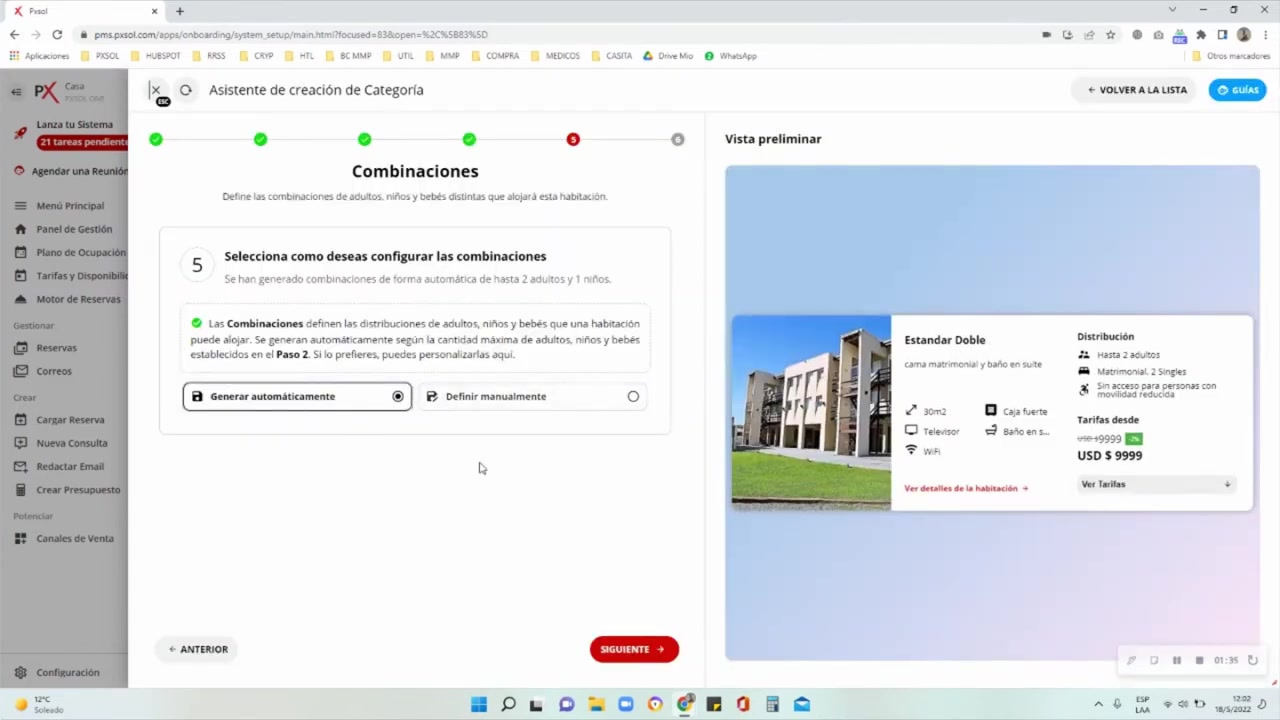Open the Motor de Reservas section

click(x=78, y=299)
